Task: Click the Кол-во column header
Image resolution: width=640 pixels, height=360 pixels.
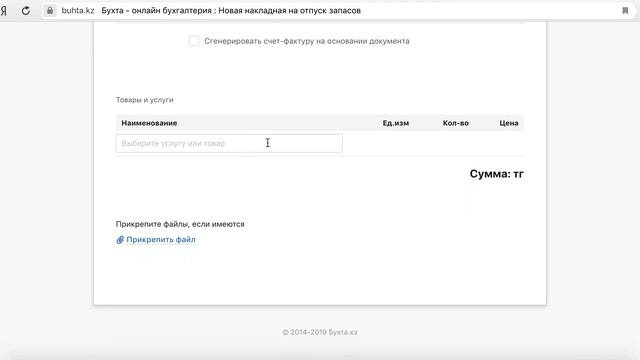Action: pyautogui.click(x=456, y=123)
